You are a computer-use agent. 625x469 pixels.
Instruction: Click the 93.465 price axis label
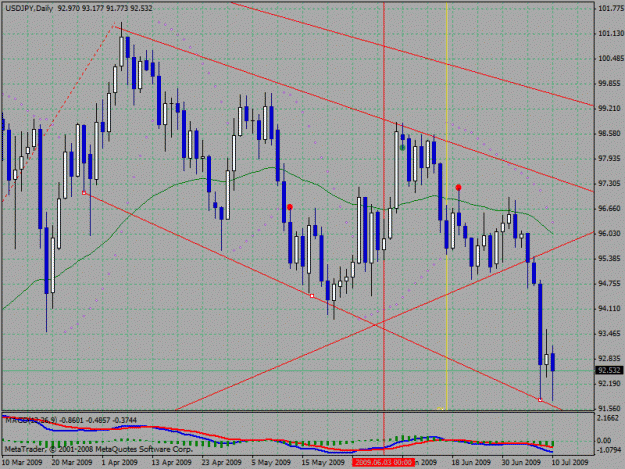[x=611, y=334]
